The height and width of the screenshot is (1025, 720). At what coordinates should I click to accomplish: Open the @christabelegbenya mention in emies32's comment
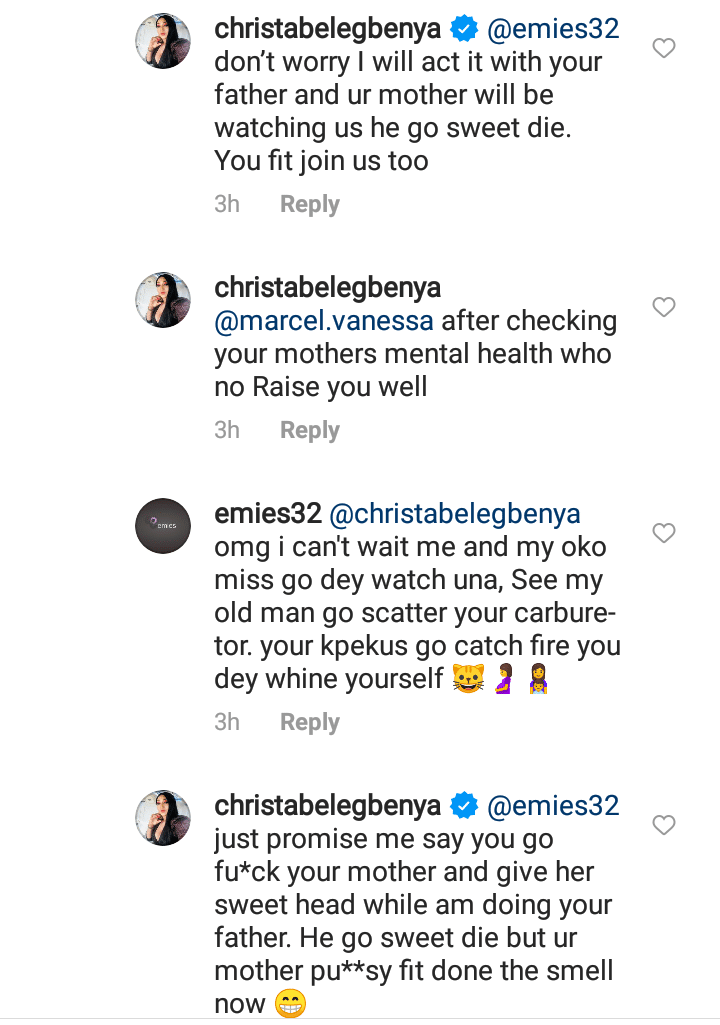[x=455, y=514]
